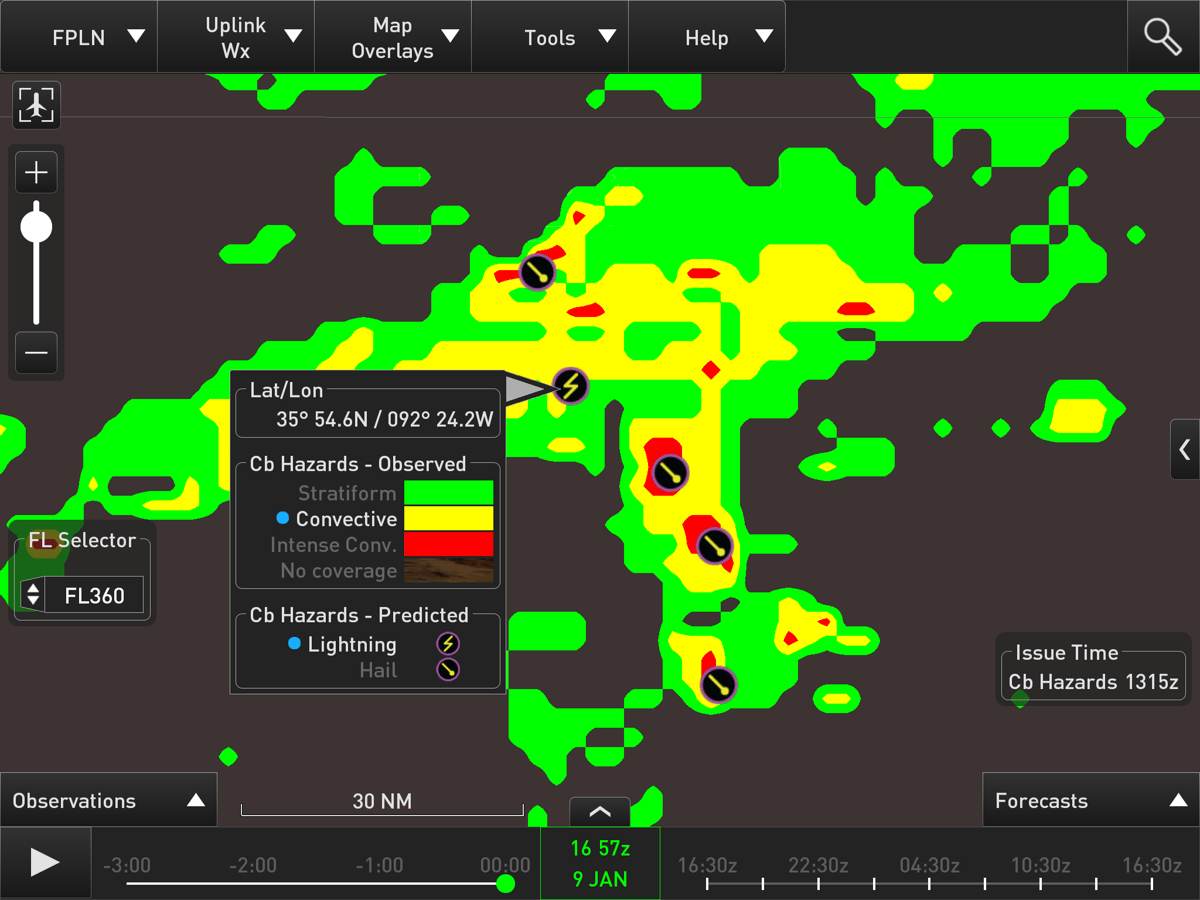Screen dimensions: 1200x900
Task: Click the zoom out minus icon
Action: coord(36,353)
